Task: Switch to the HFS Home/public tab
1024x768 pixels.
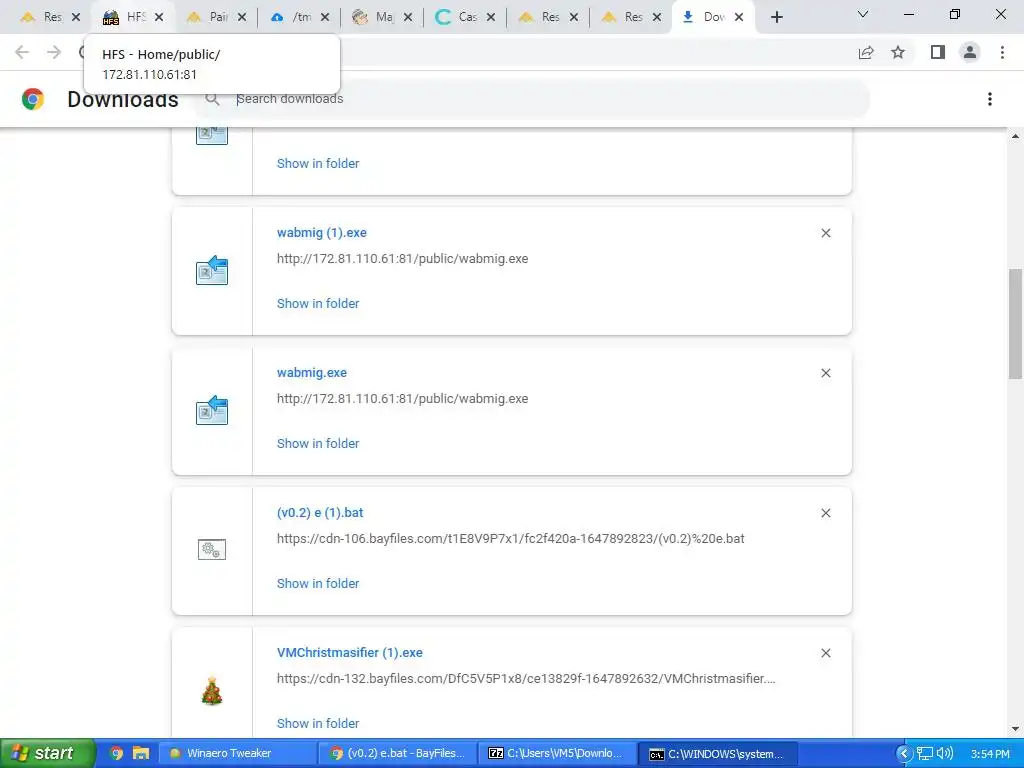Action: pos(124,17)
